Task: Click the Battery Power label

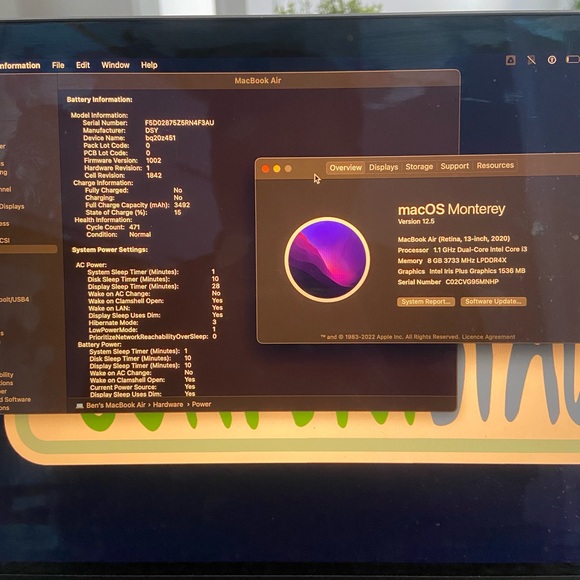Action: 100,344
